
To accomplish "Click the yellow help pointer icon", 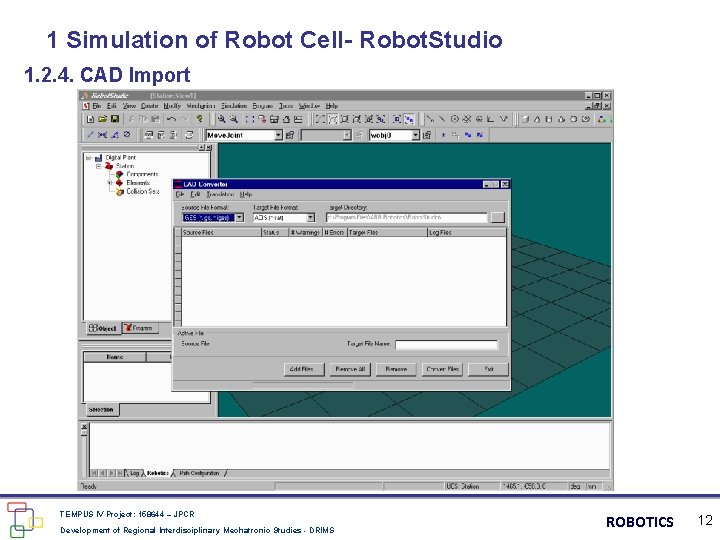I will tap(200, 119).
